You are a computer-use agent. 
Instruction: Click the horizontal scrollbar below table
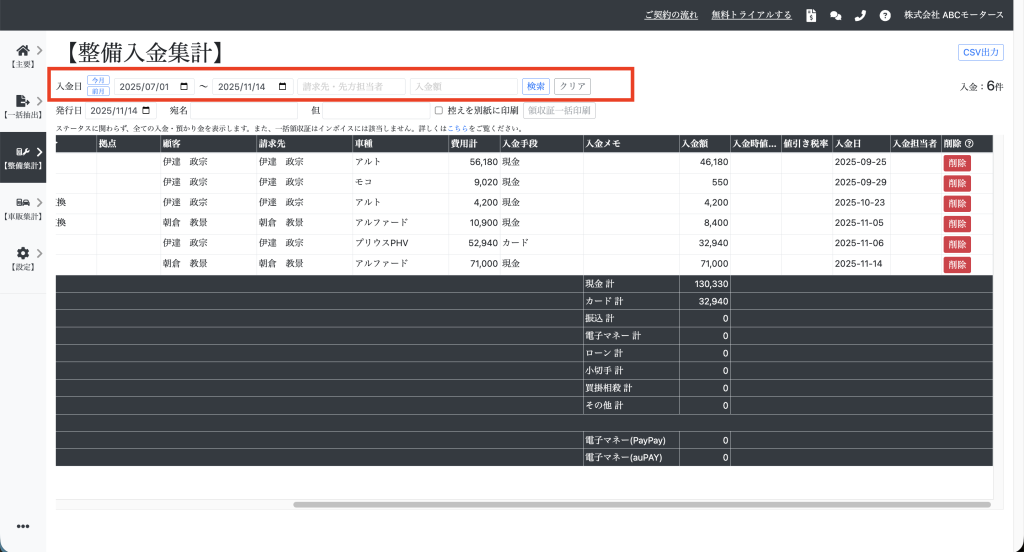pos(640,505)
